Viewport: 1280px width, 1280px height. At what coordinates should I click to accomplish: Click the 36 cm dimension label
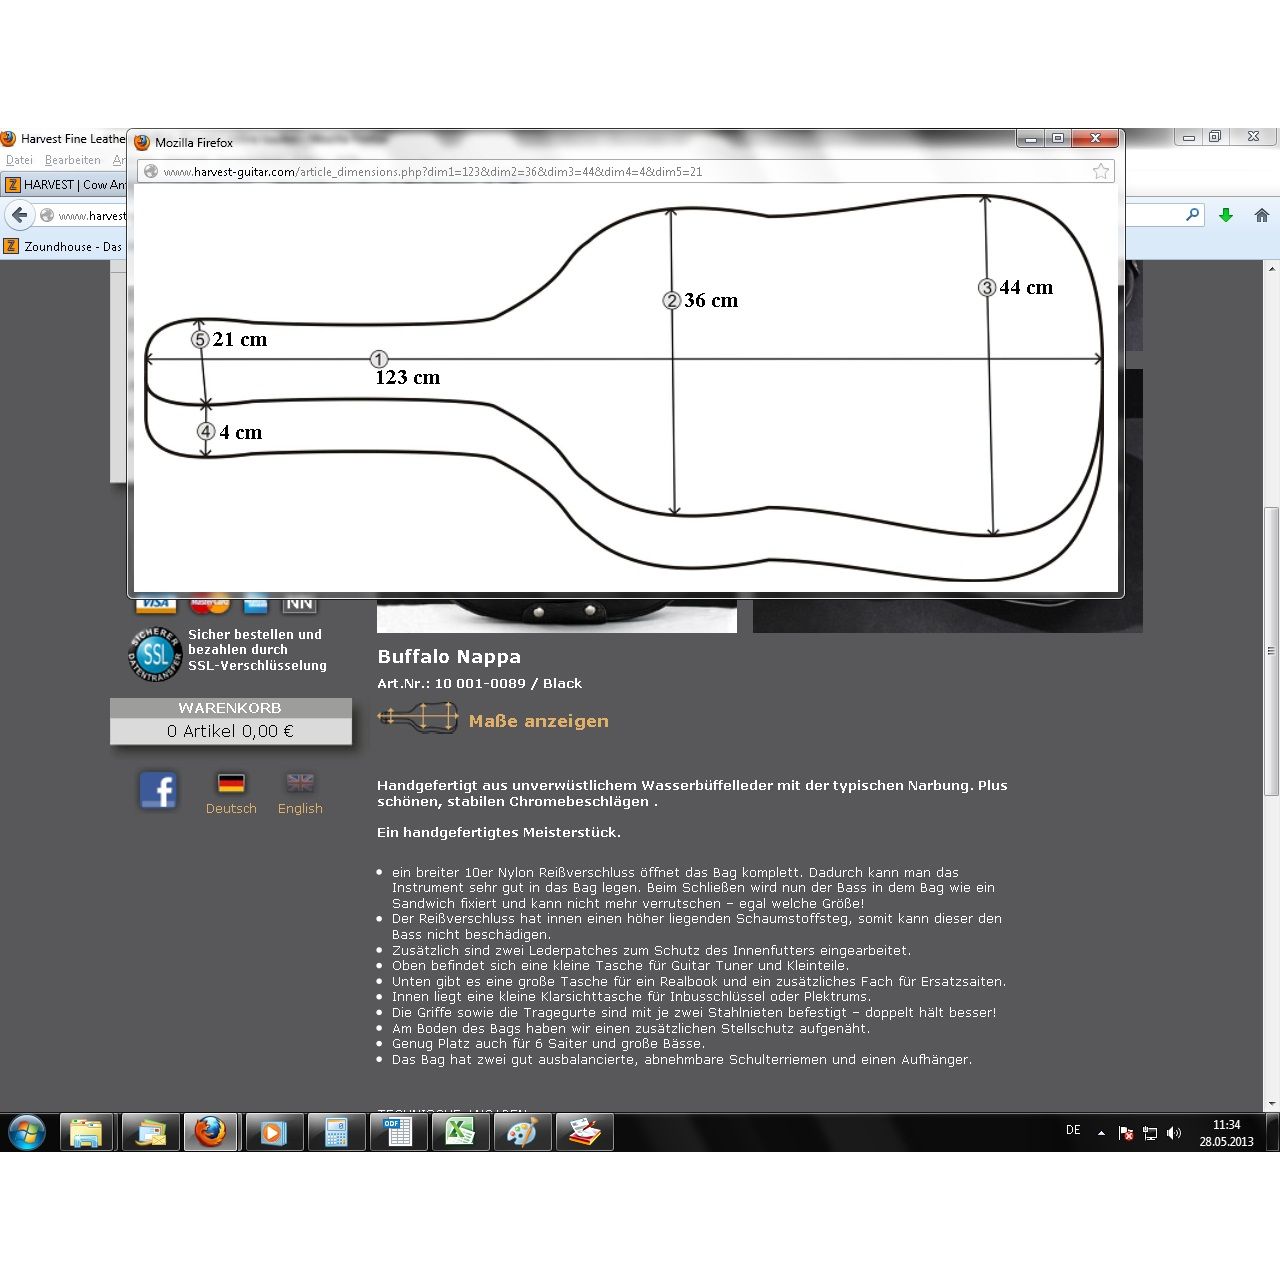(711, 300)
